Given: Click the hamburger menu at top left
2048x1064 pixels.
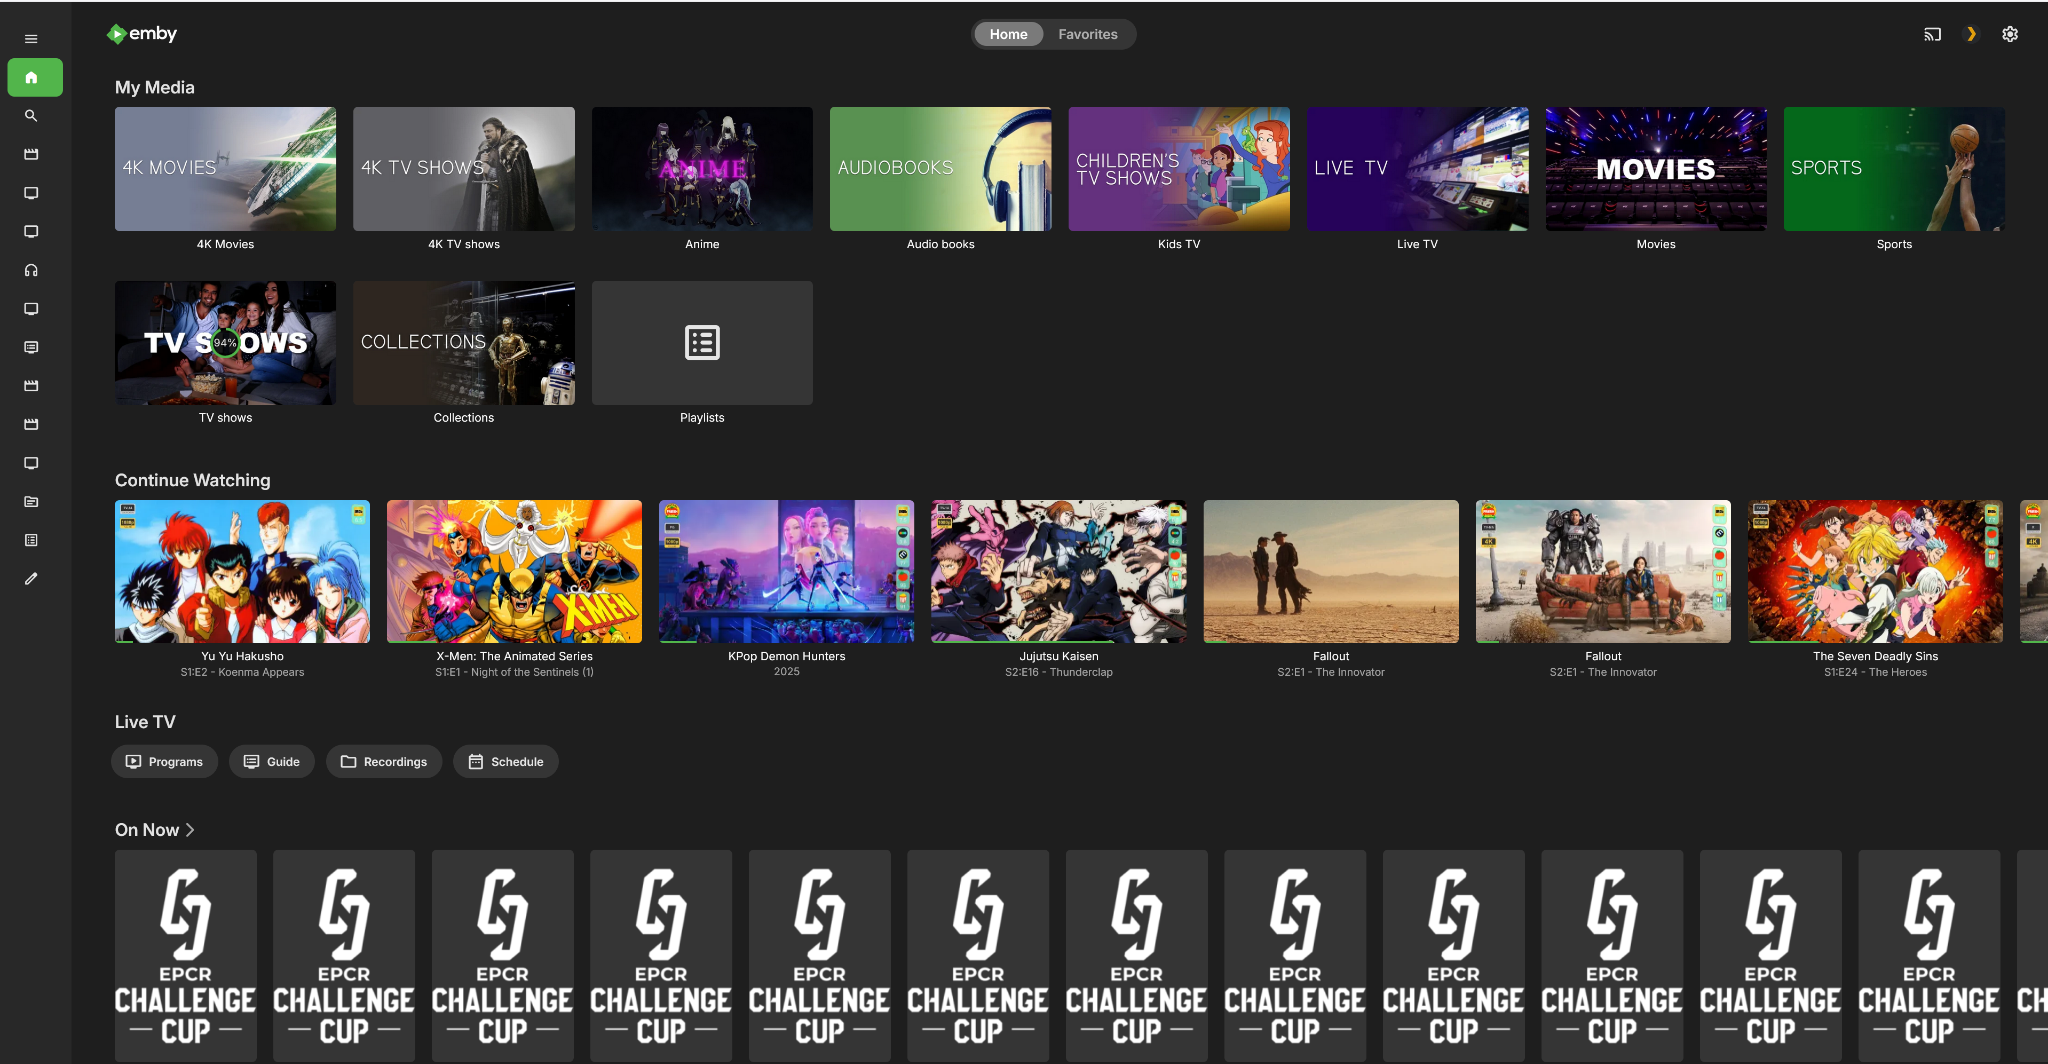Looking at the screenshot, I should (30, 38).
